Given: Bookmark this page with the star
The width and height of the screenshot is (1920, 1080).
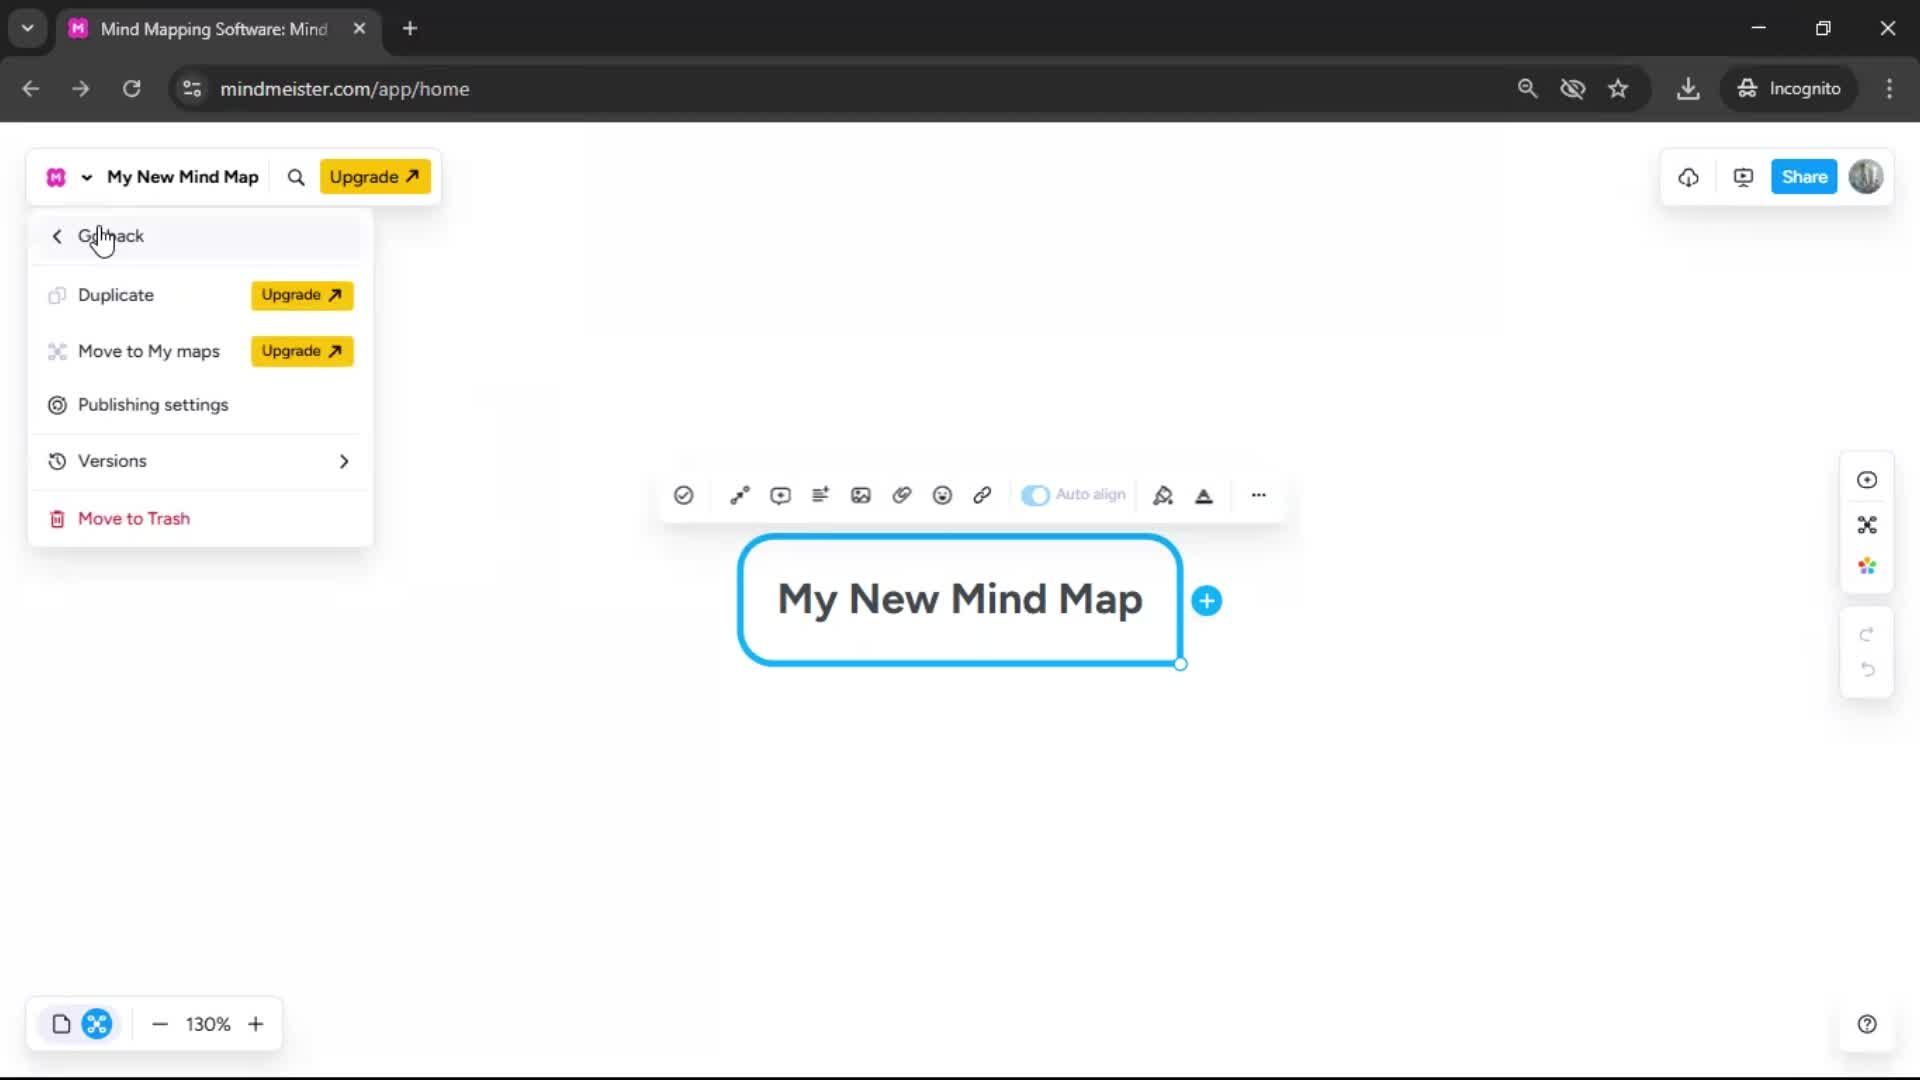Looking at the screenshot, I should point(1618,89).
